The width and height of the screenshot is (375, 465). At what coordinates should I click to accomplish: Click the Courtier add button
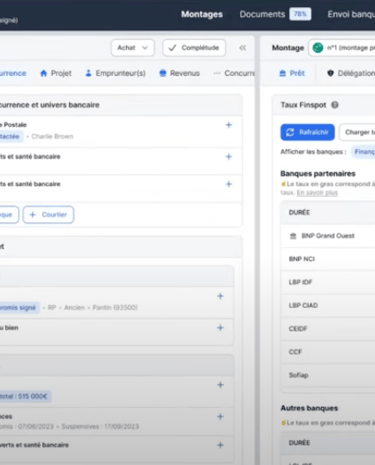48,215
